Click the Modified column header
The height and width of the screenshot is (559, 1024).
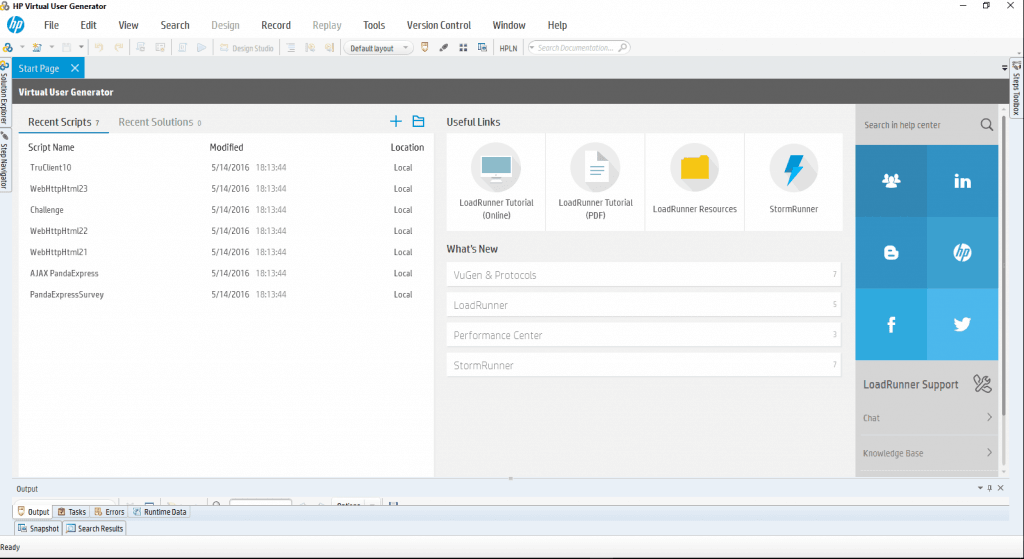[x=226, y=148]
